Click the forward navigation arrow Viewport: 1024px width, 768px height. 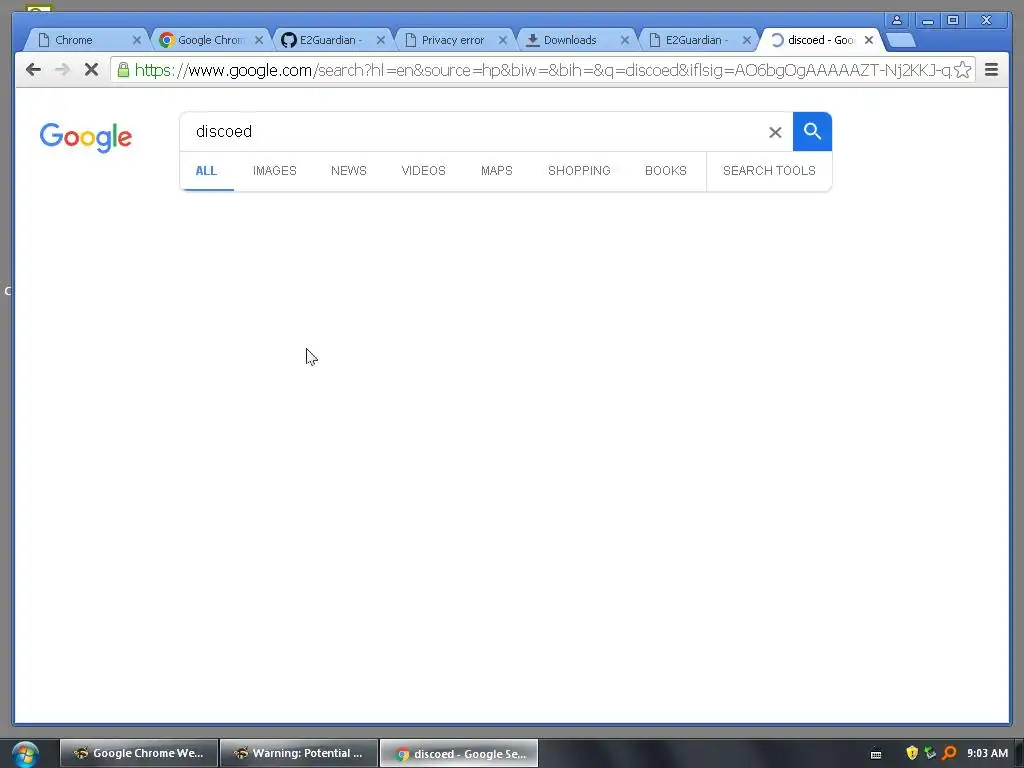click(x=62, y=69)
